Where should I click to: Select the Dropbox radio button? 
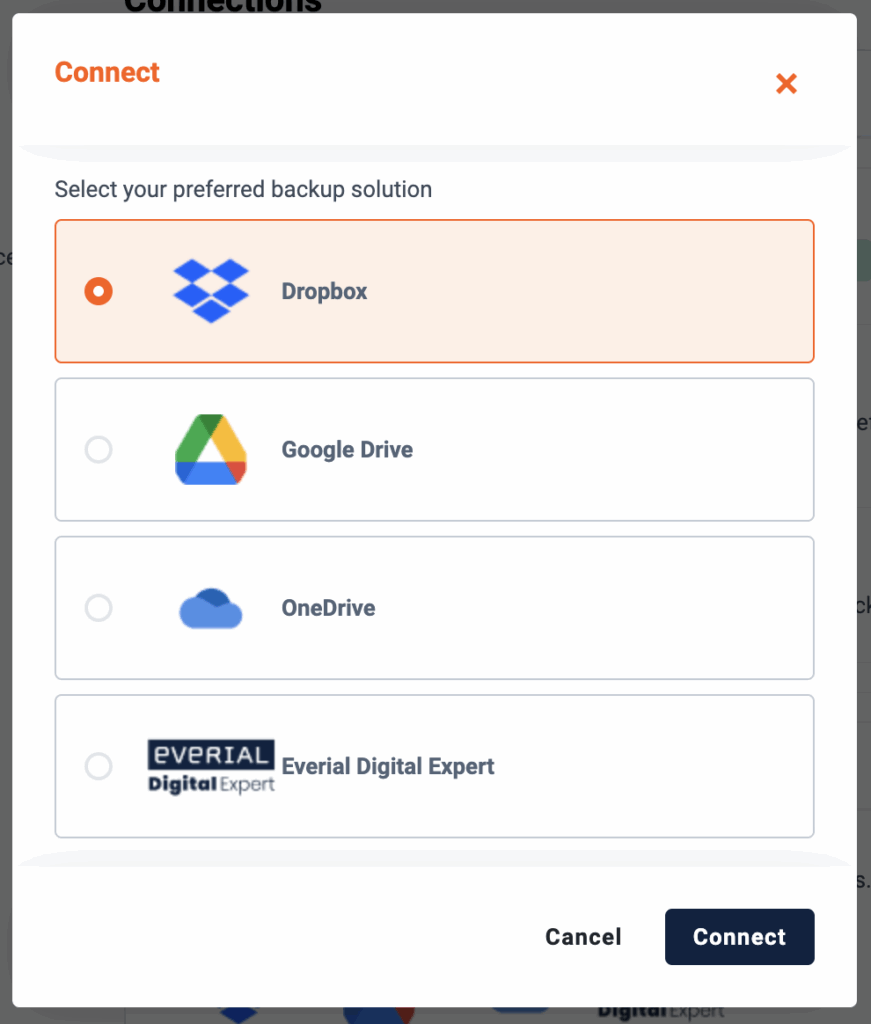pos(99,291)
